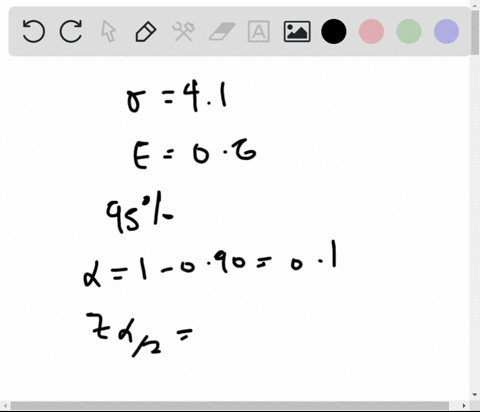
Task: Set pen color to purple
Action: 447,31
